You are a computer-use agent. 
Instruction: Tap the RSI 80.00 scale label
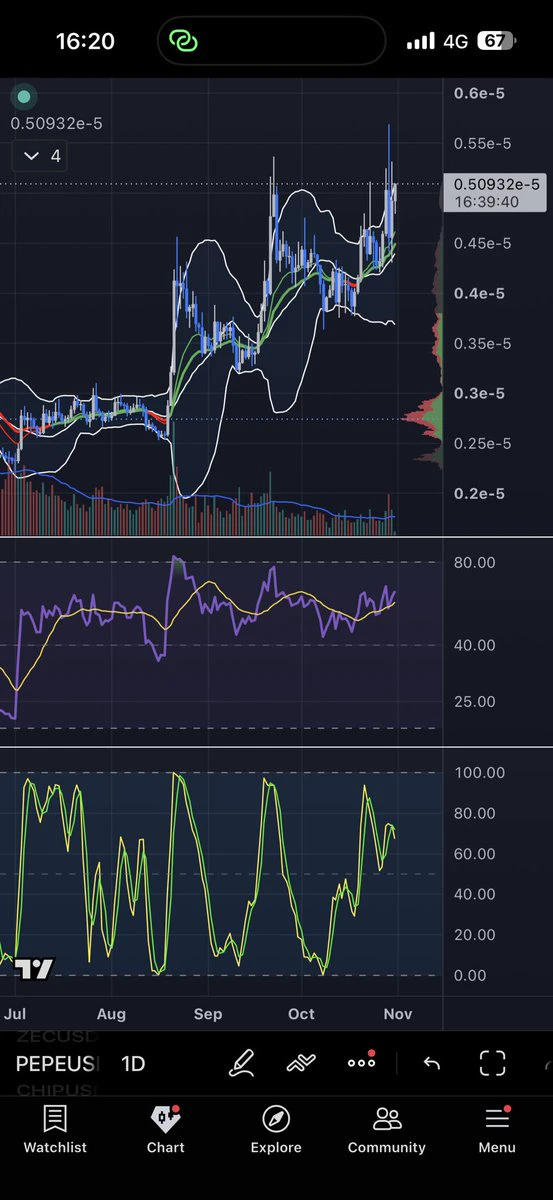click(x=474, y=562)
